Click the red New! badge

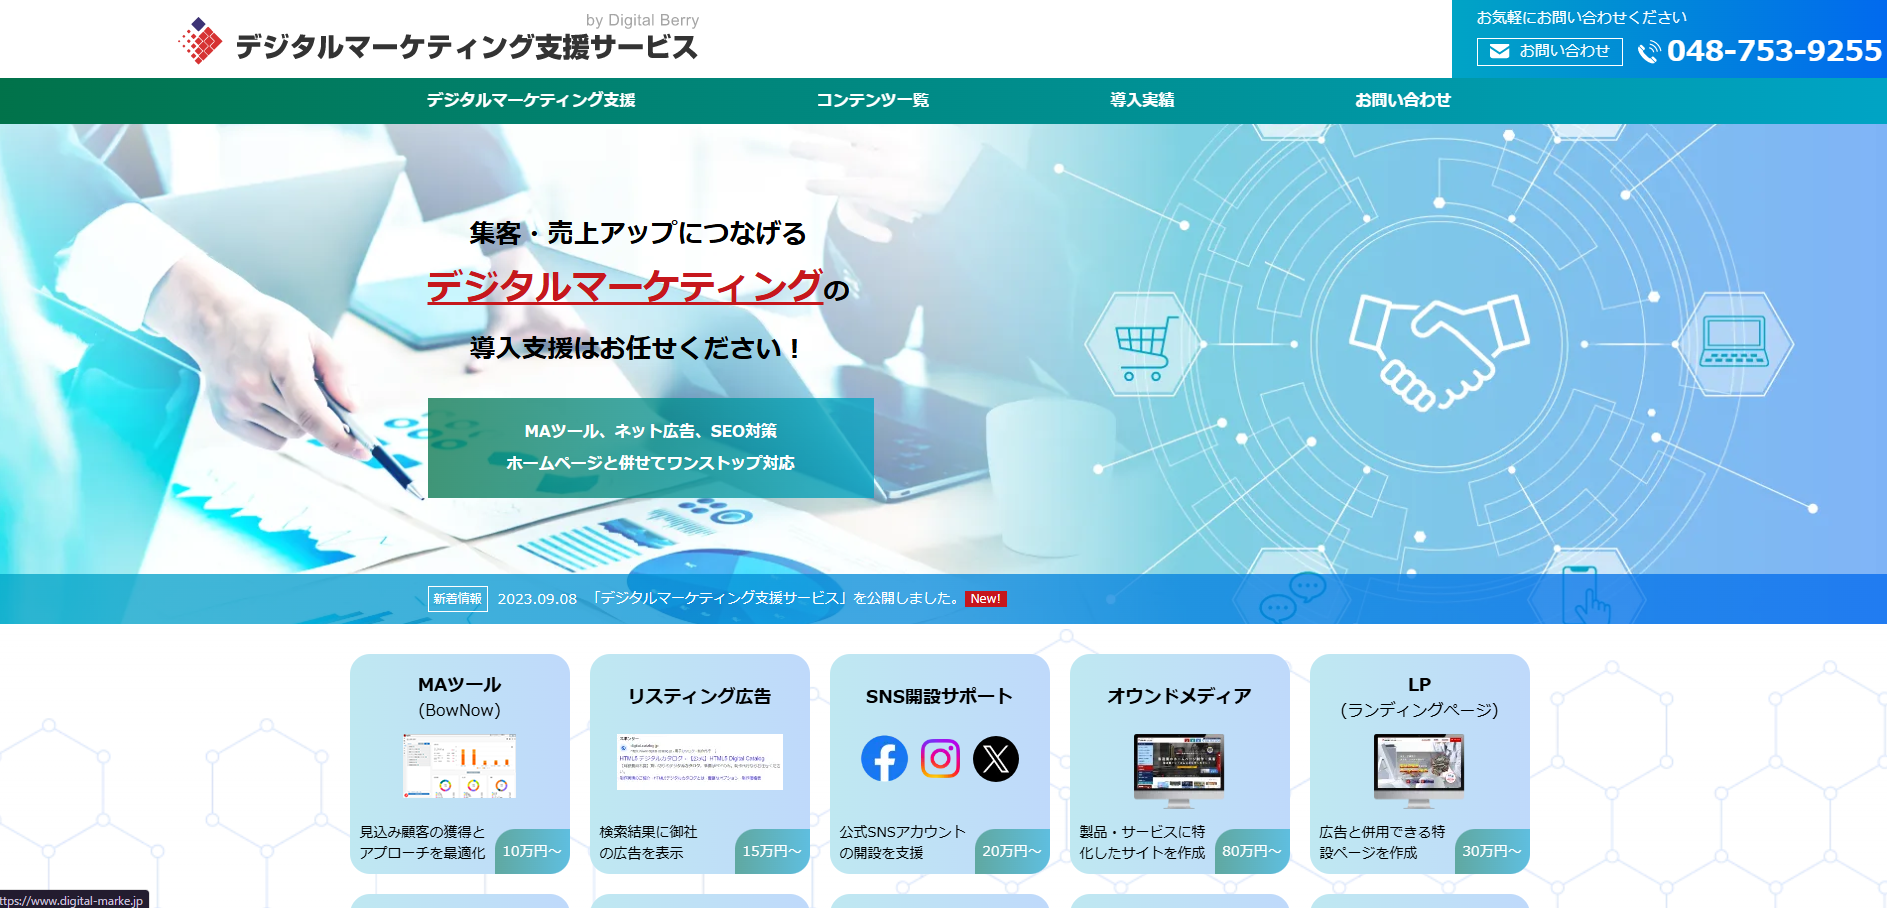[x=985, y=599]
